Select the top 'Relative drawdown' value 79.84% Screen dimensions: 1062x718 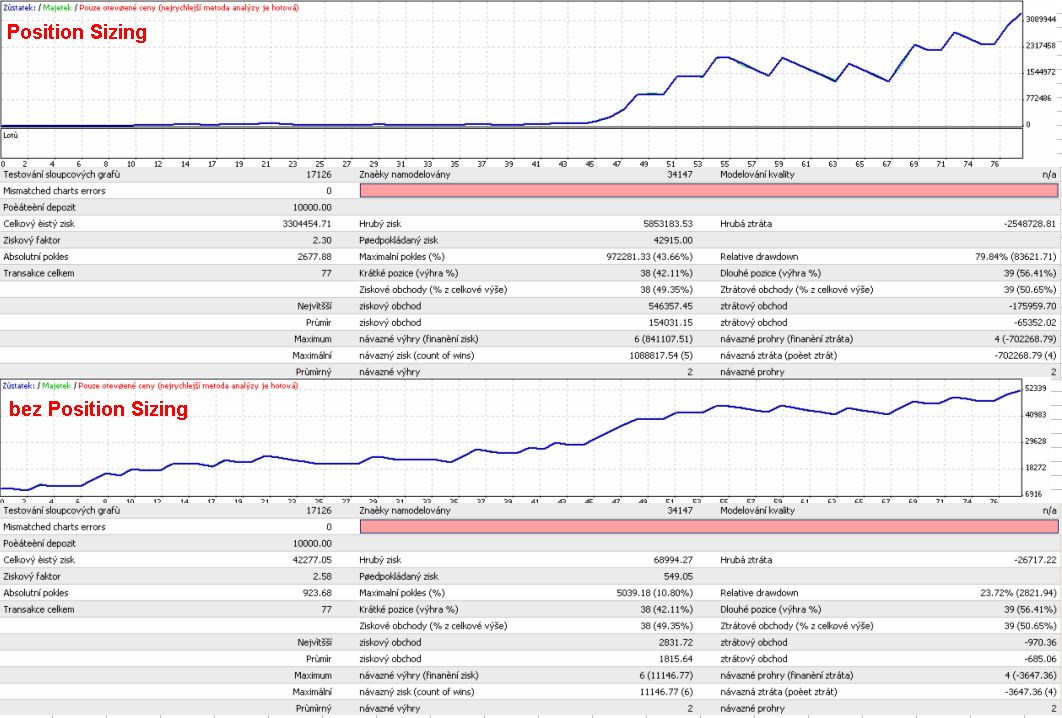(1015, 257)
